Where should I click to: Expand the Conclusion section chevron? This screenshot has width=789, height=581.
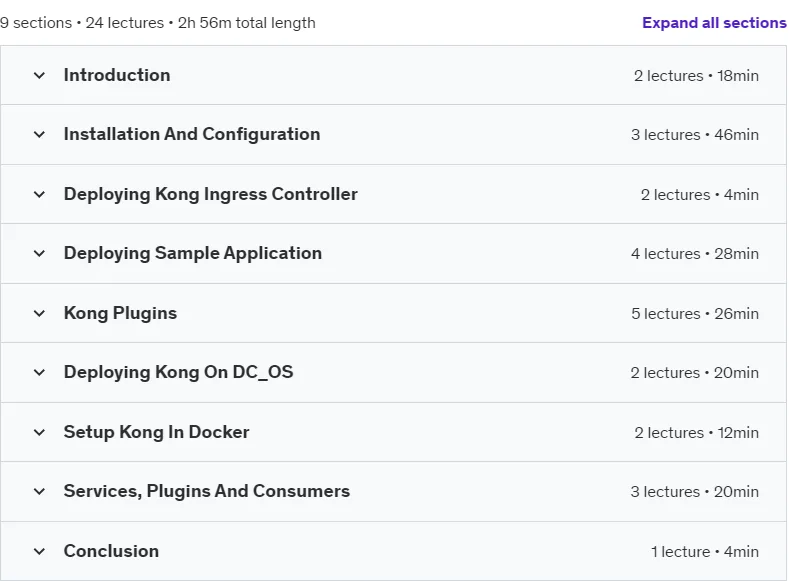pyautogui.click(x=39, y=551)
